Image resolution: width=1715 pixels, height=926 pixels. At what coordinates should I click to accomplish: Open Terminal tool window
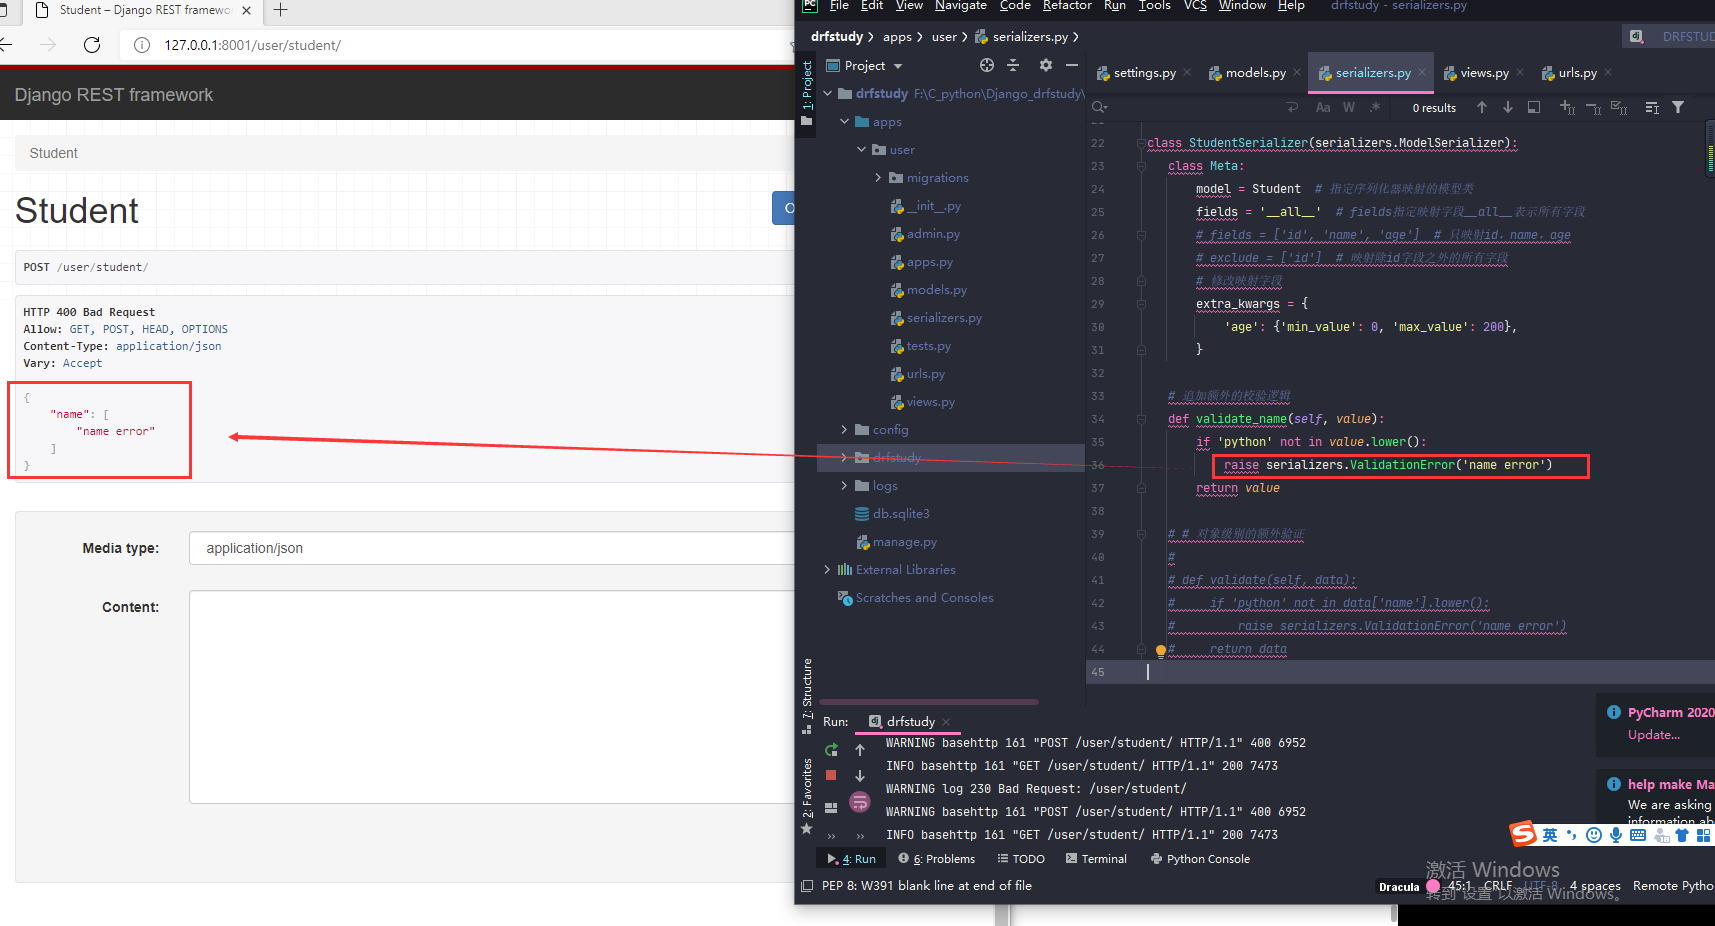pos(1096,859)
